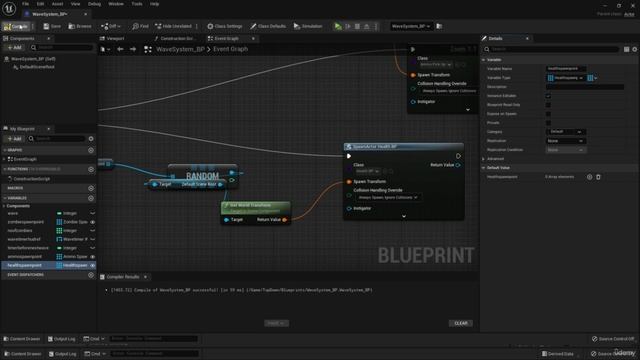The height and width of the screenshot is (360, 640).
Task: Open the Edit menu
Action: point(40,4)
